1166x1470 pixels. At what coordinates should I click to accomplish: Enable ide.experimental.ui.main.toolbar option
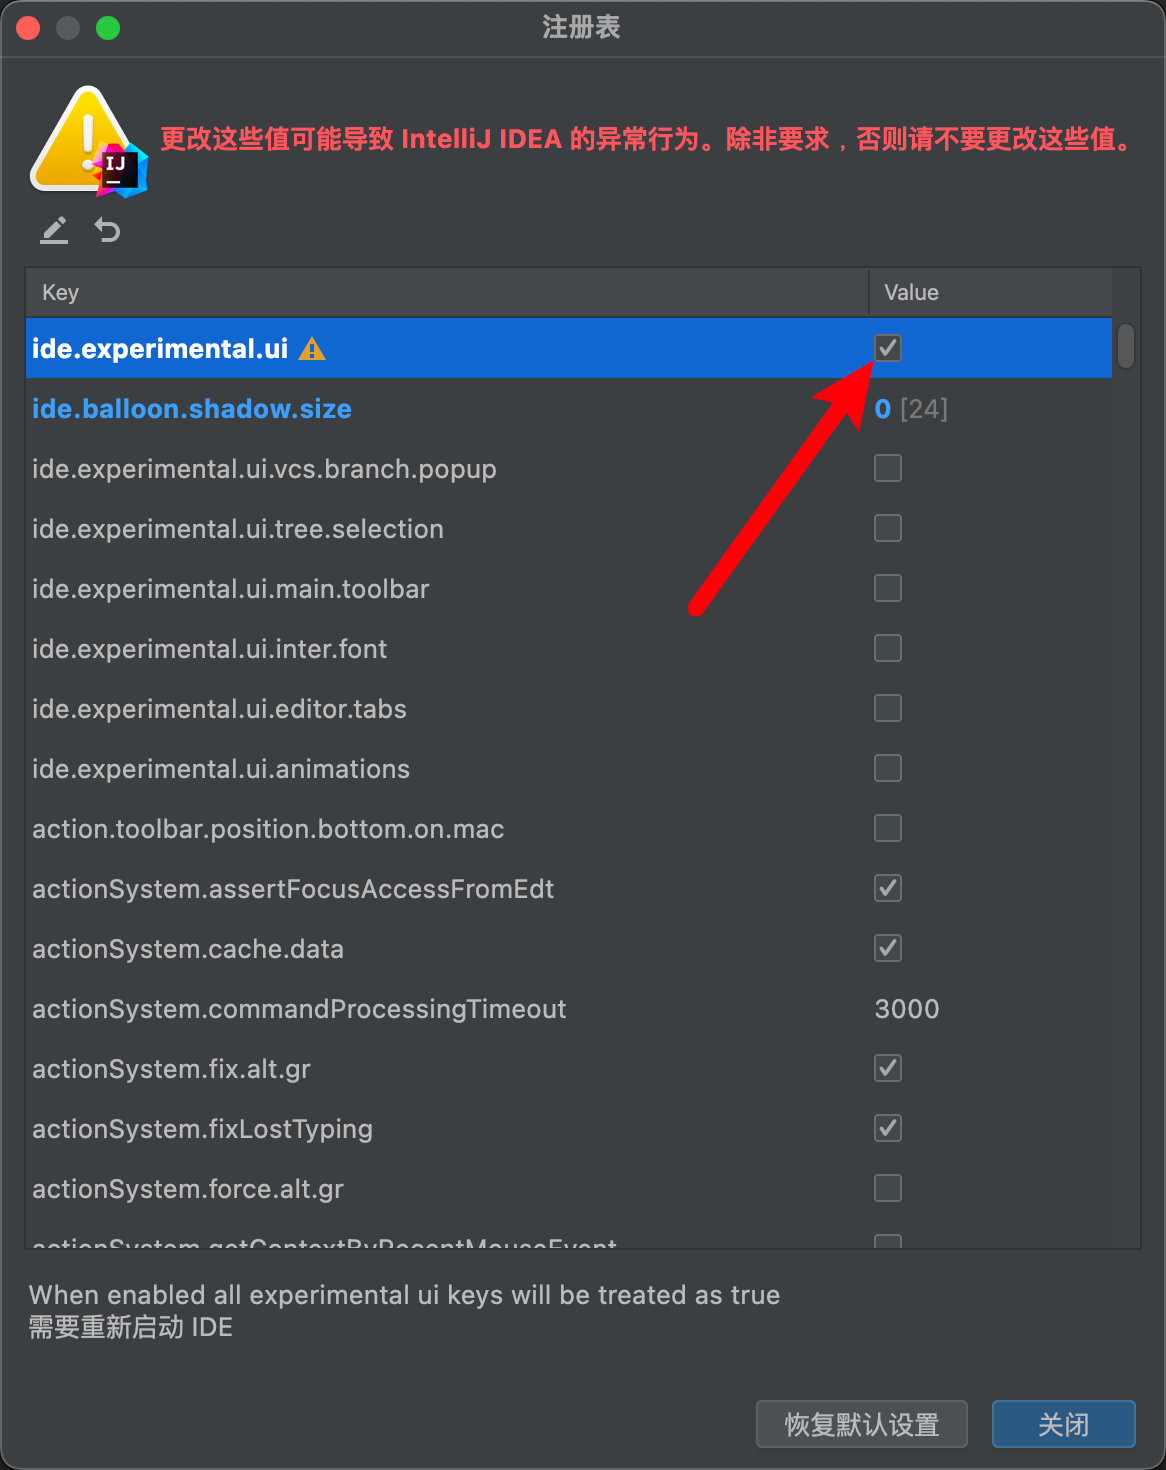point(888,588)
